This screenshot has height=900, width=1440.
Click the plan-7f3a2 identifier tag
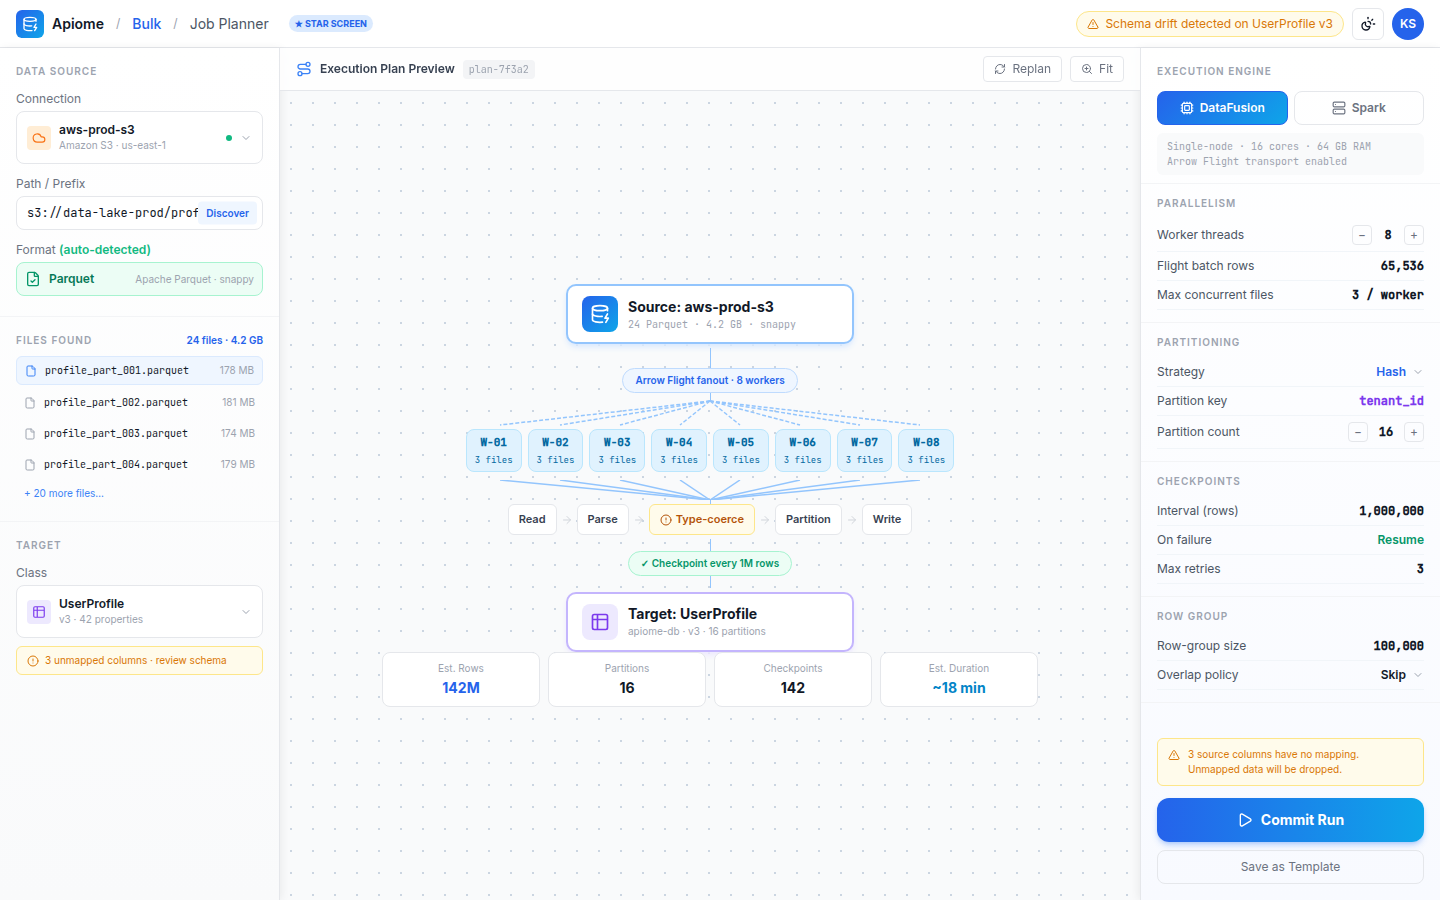499,69
